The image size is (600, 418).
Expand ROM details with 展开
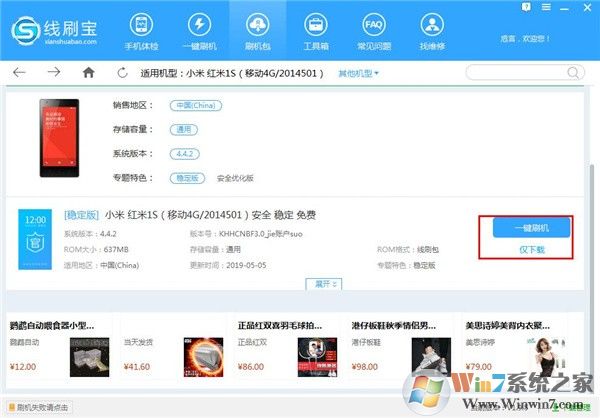[x=324, y=284]
